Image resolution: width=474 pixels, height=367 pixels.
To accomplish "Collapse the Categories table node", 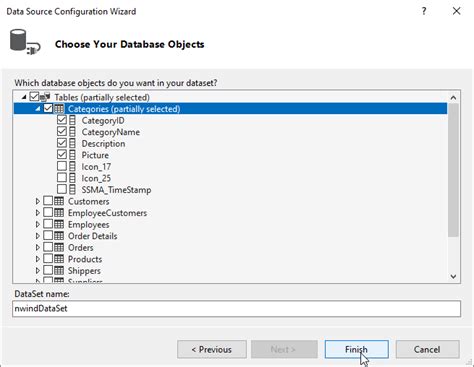I will tap(38, 109).
